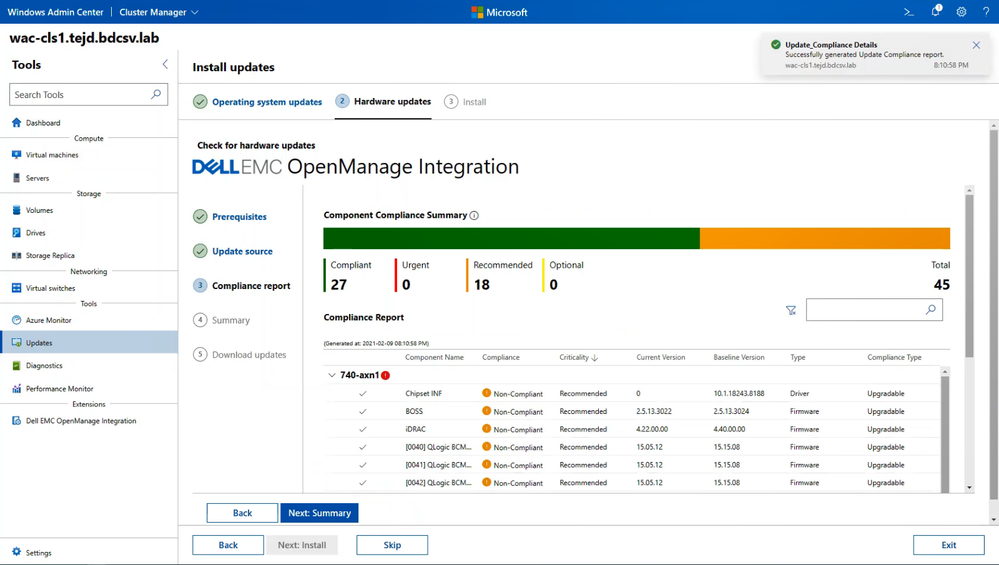This screenshot has width=999, height=565.
Task: Click the Performance Monitor icon
Action: 17,389
